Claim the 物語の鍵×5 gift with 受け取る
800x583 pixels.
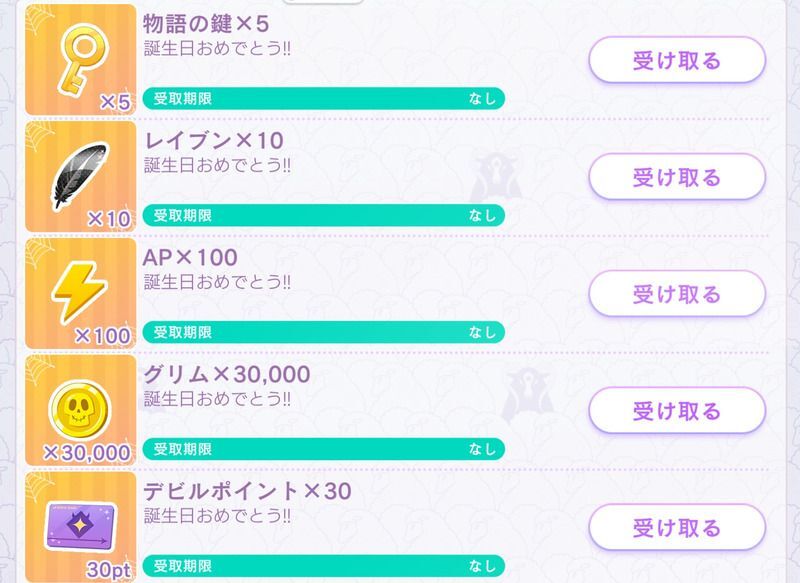[x=676, y=61]
